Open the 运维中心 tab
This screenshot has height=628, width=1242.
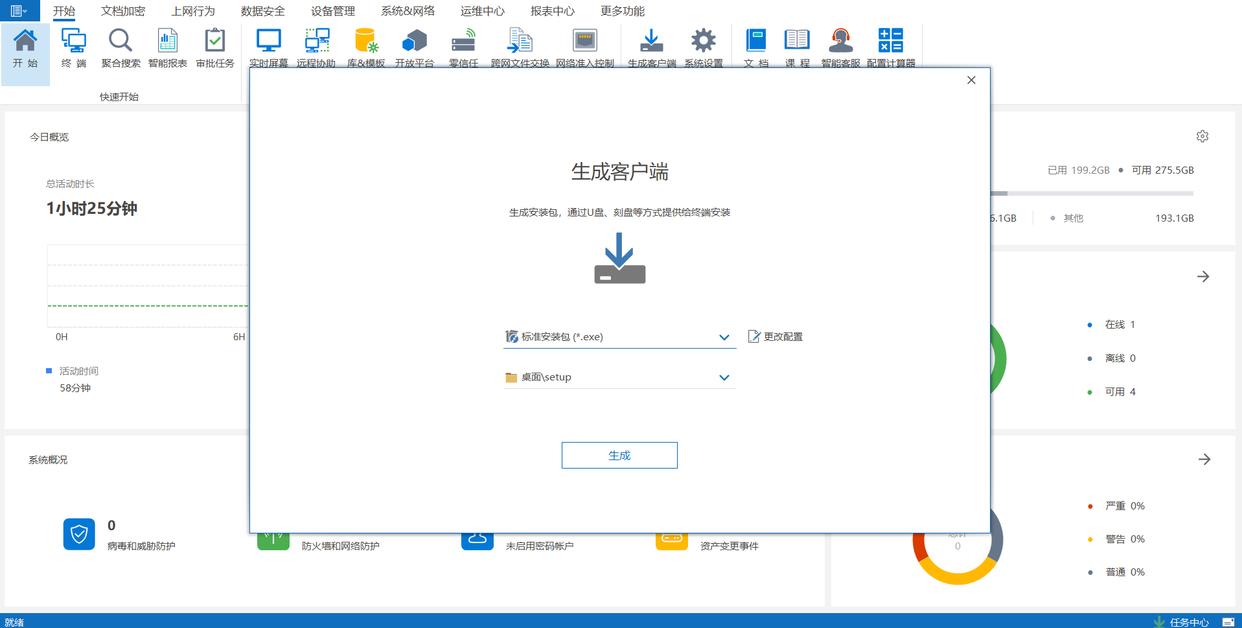483,11
